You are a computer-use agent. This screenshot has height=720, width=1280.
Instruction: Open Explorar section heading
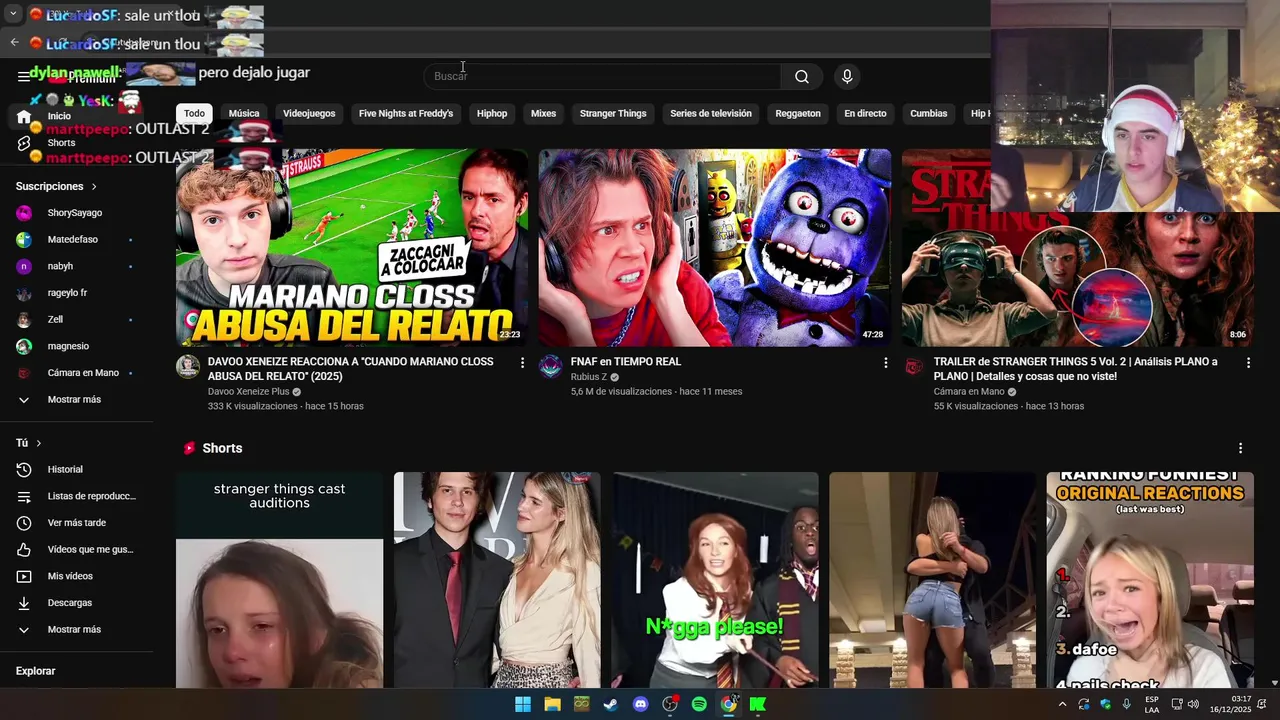[x=36, y=671]
